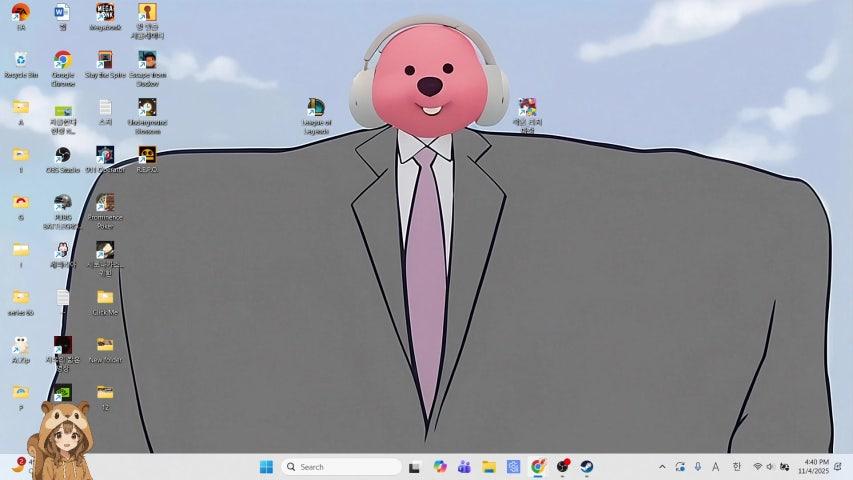Open the Click Me folder
This screenshot has width=853, height=480.
[x=105, y=298]
